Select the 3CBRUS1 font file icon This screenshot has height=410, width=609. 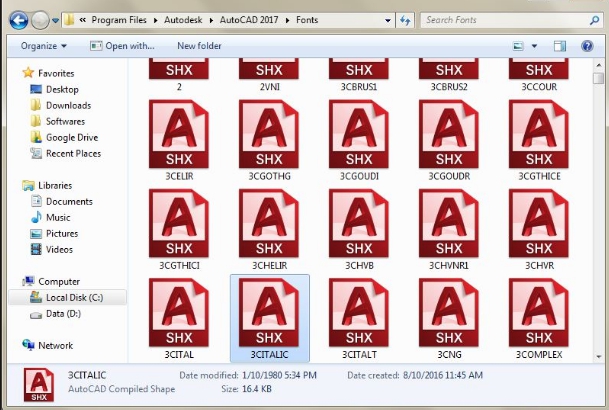(359, 69)
